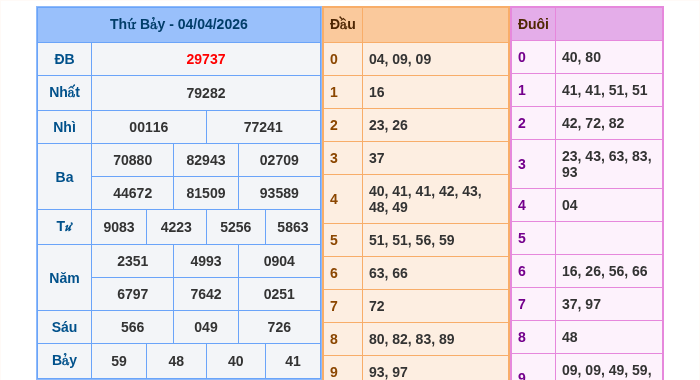Click Đuôi row 4 value 04
Viewport: 700px width, 380px height.
click(570, 205)
